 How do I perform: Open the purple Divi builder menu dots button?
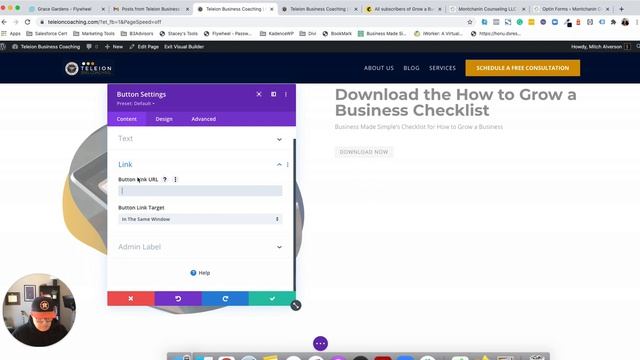pyautogui.click(x=320, y=344)
